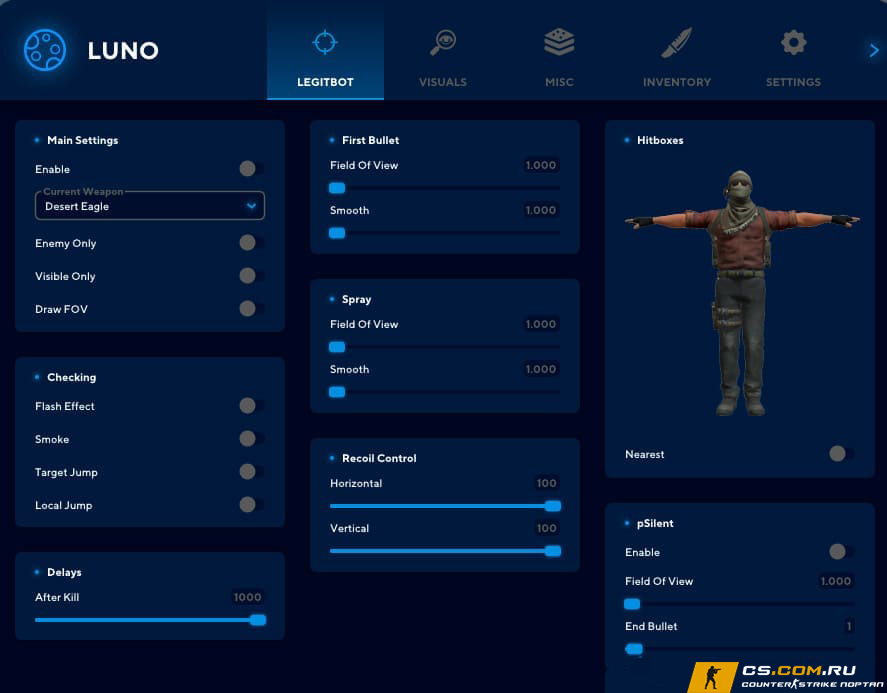
Task: Select the Misc stacked blocks icon
Action: pos(559,43)
